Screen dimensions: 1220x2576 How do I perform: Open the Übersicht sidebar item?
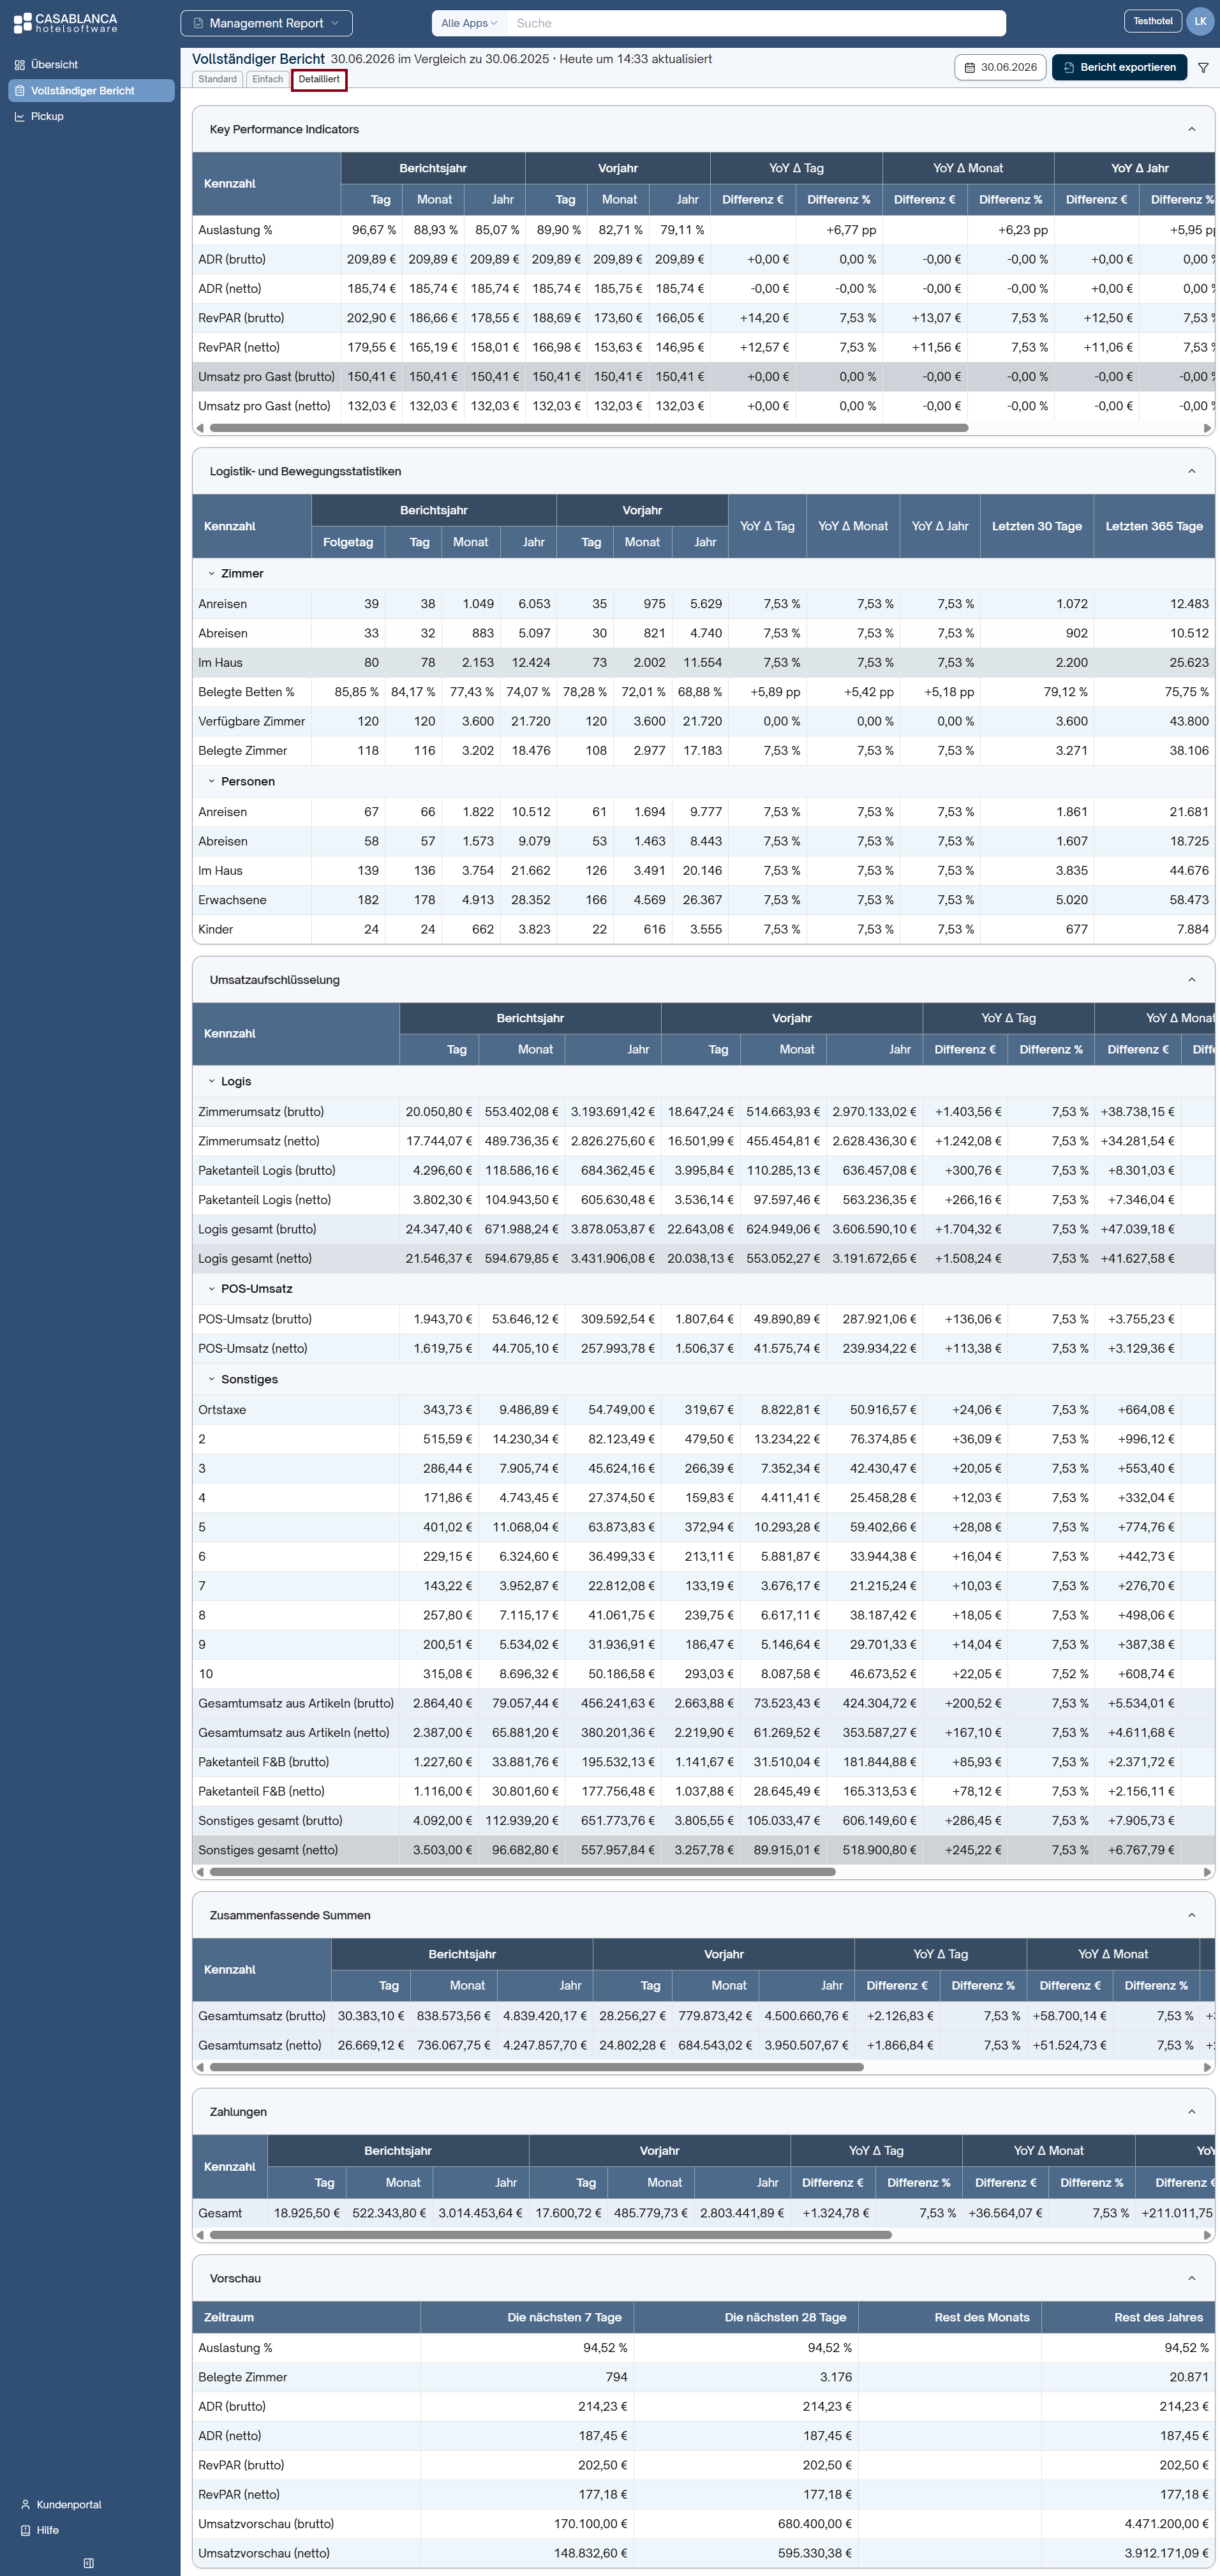click(x=91, y=65)
